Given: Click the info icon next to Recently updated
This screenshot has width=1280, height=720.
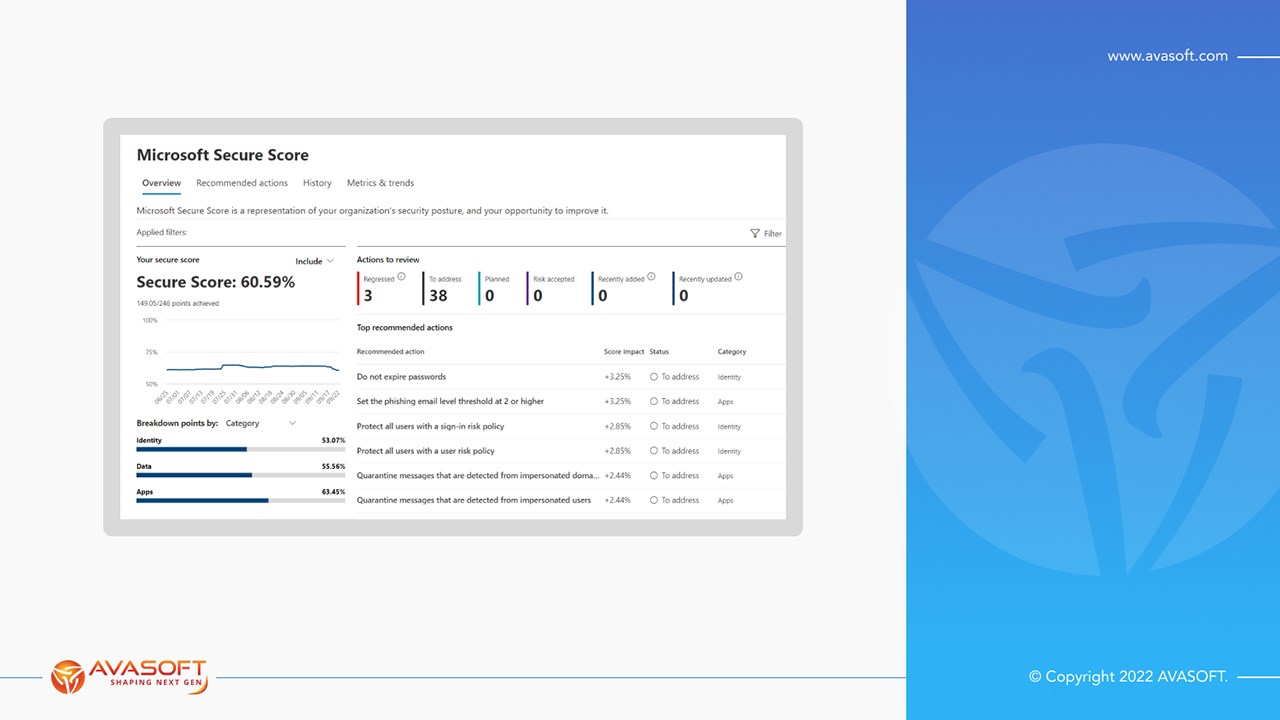Looking at the screenshot, I should click(x=738, y=277).
